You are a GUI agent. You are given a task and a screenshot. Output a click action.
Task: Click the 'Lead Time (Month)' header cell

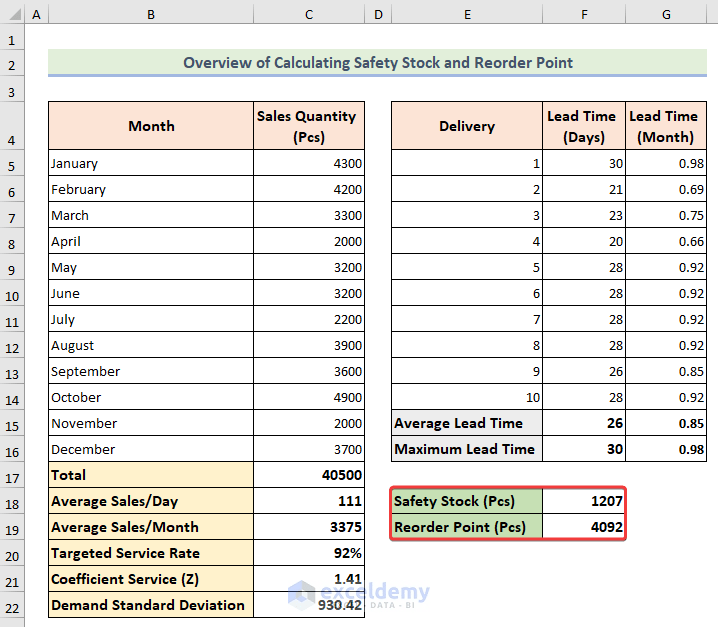pyautogui.click(x=666, y=126)
